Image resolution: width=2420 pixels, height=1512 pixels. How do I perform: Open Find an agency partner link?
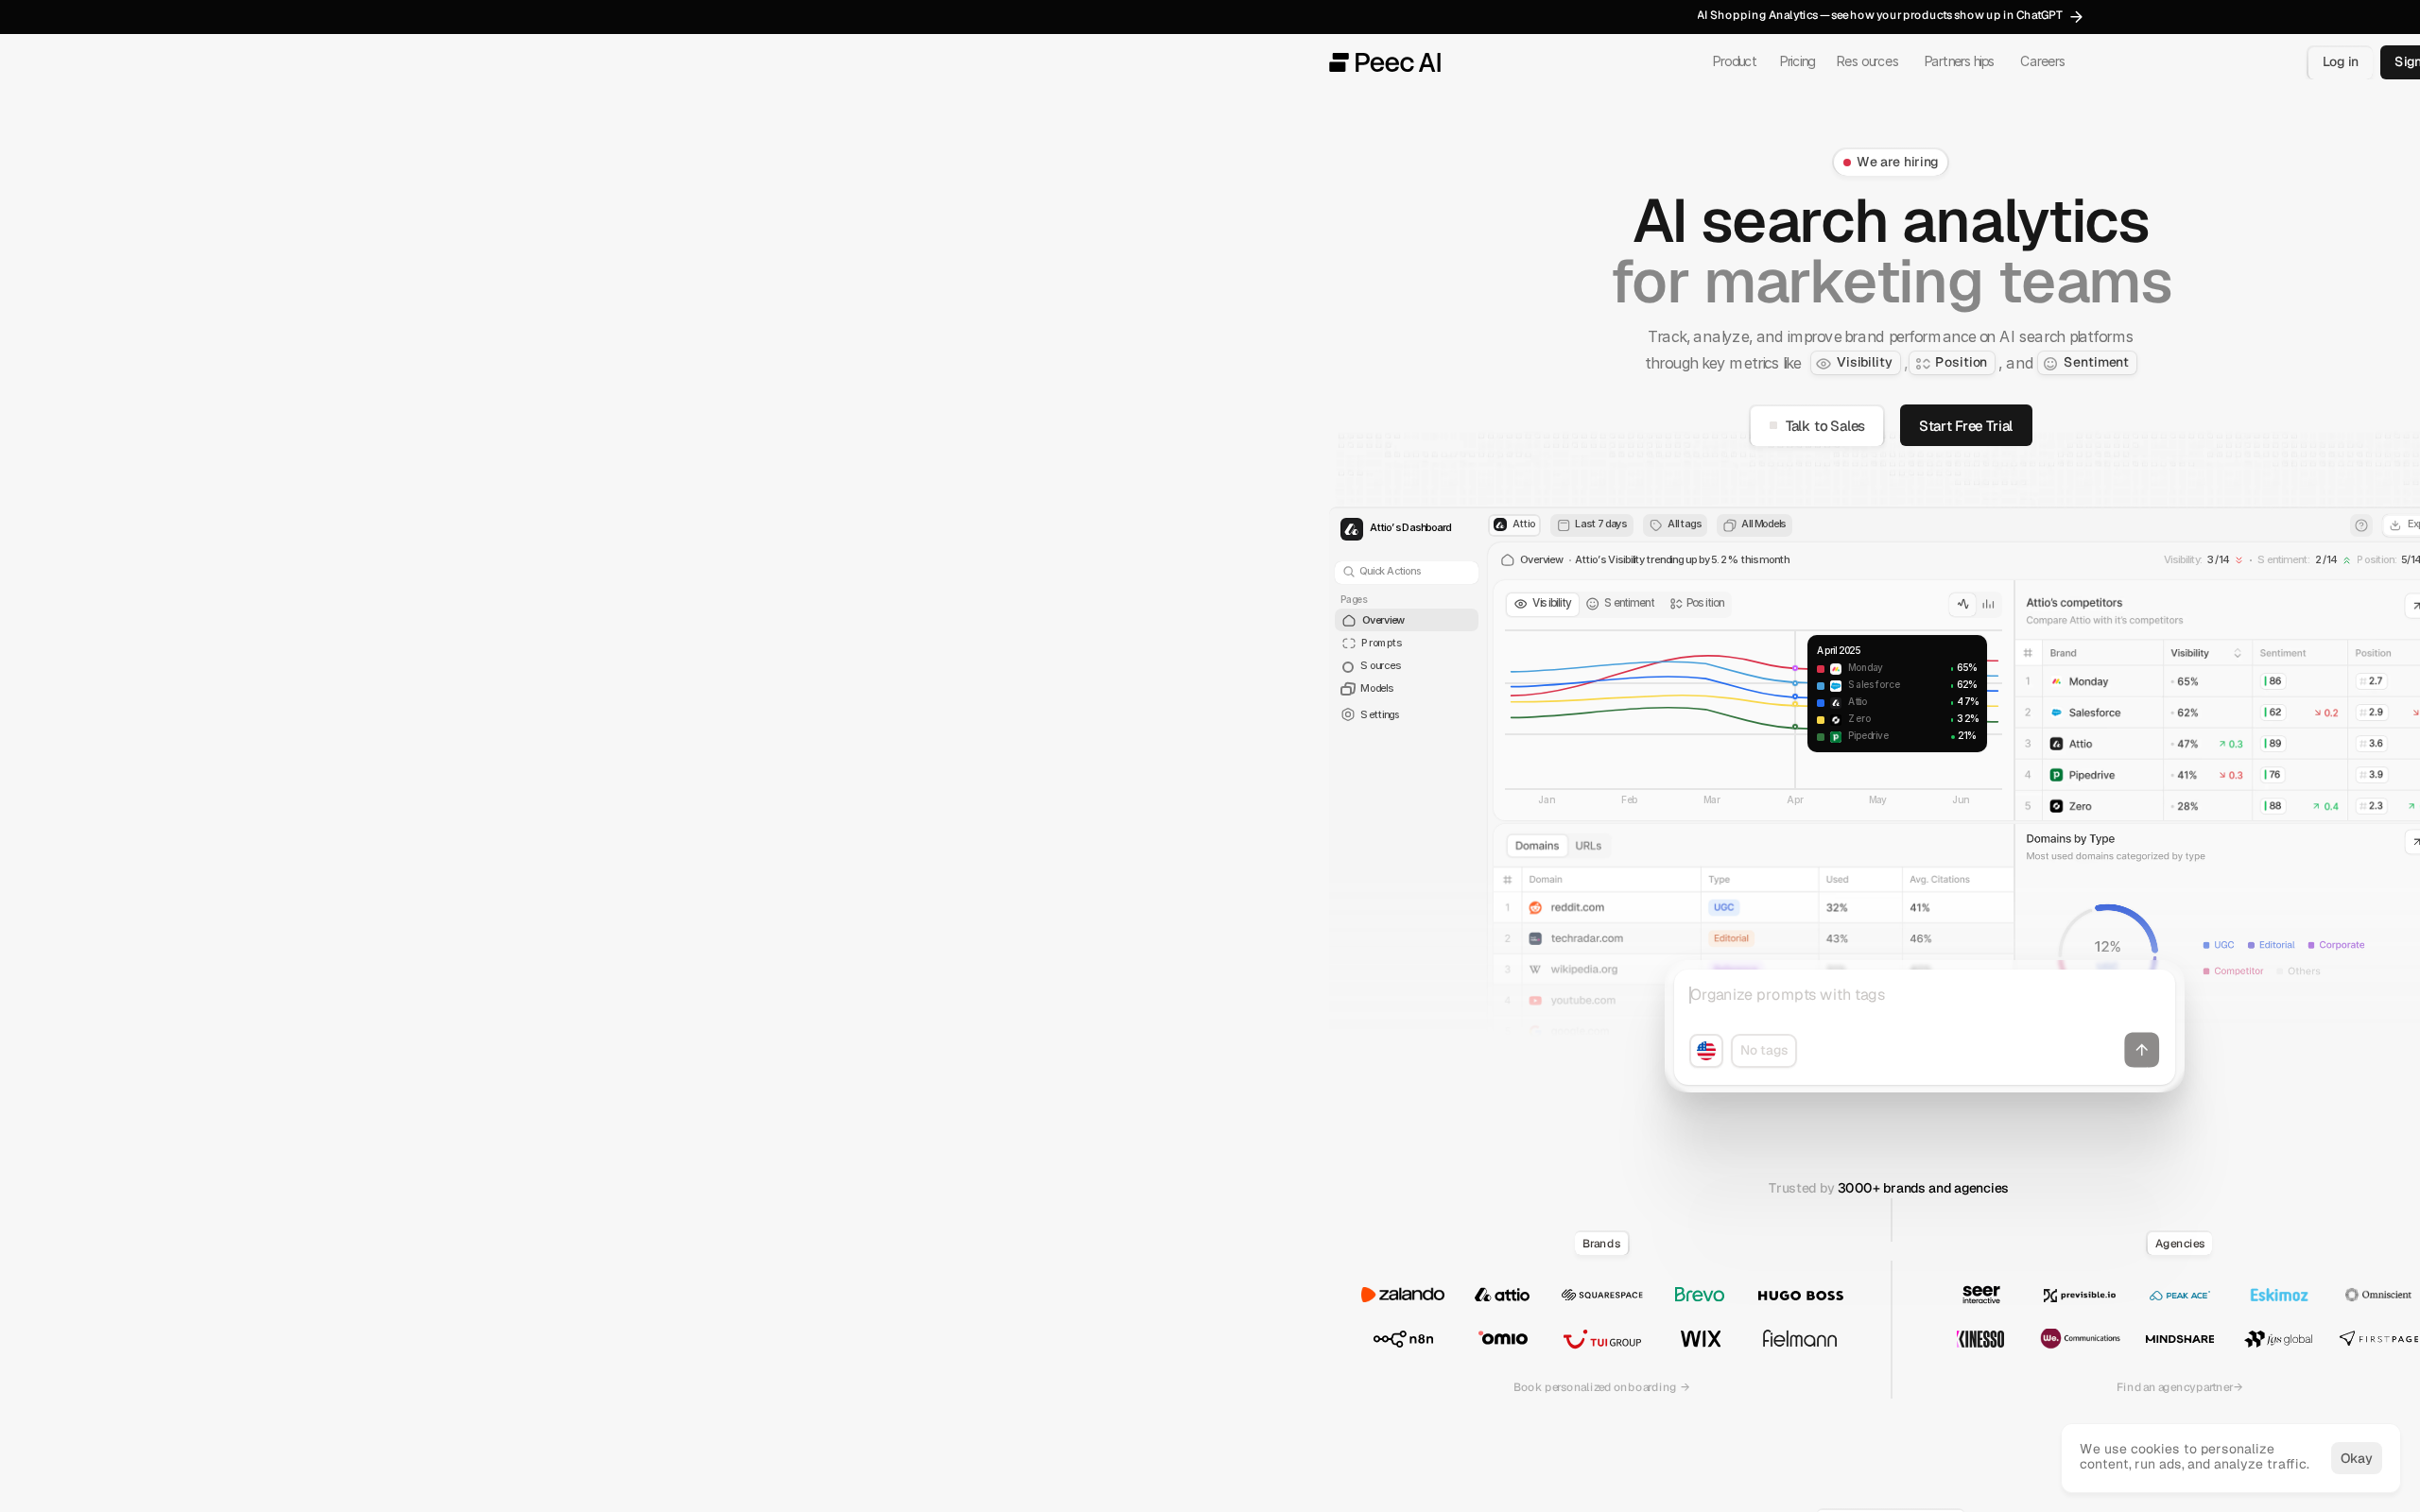click(2179, 1388)
